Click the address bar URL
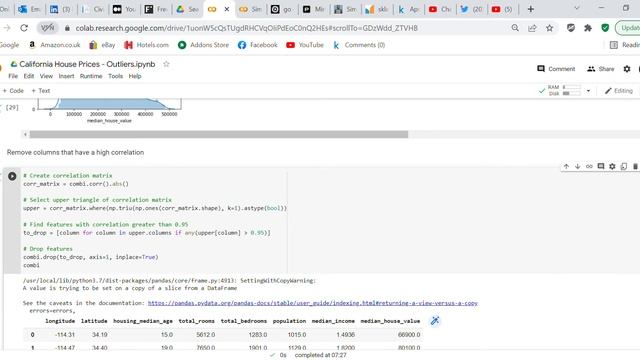 (247, 28)
